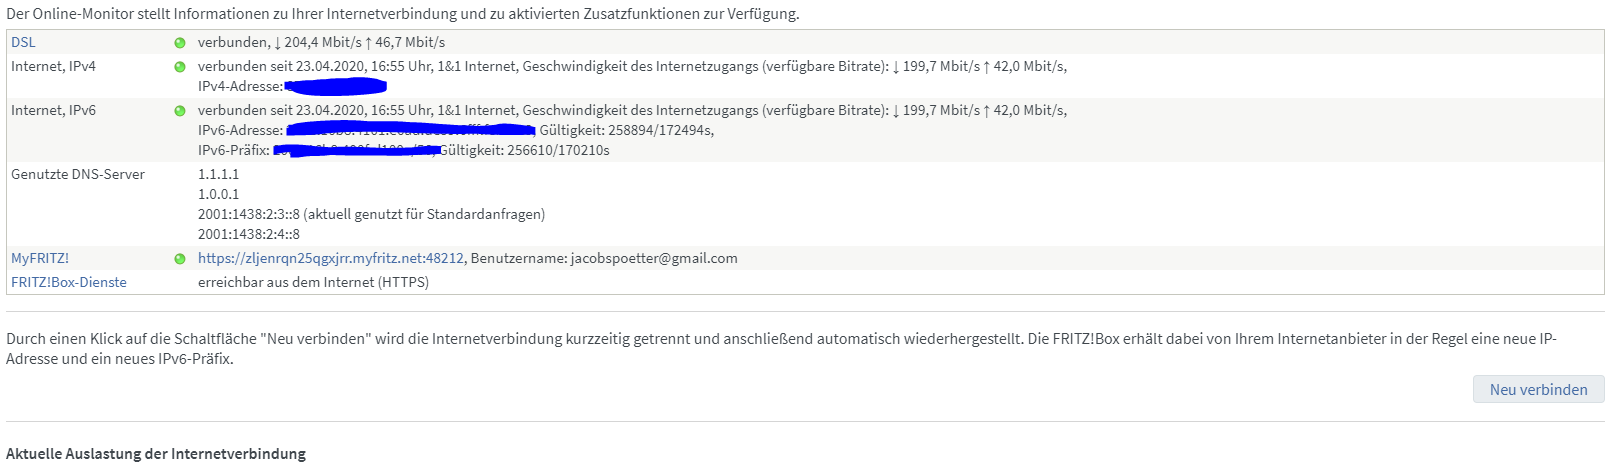Click the redacted IPv4-Adresse value
The height and width of the screenshot is (471, 1620).
pyautogui.click(x=336, y=87)
